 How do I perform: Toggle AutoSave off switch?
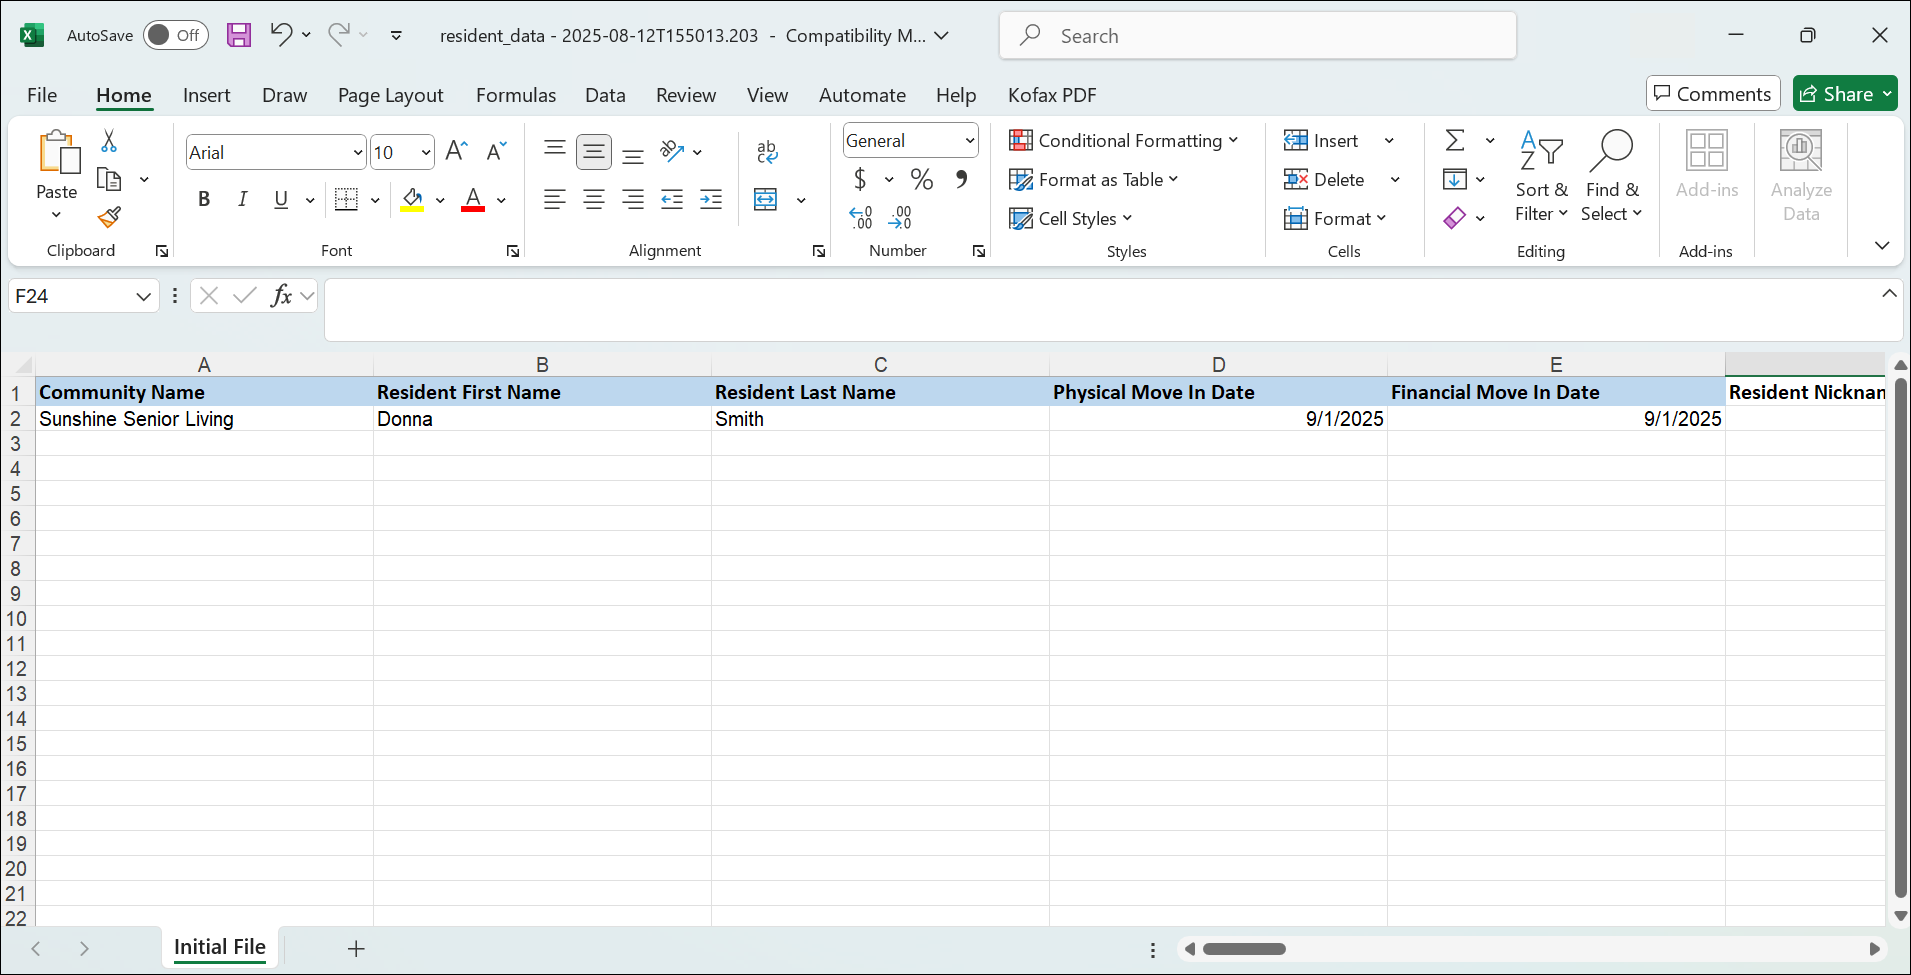[x=176, y=34]
